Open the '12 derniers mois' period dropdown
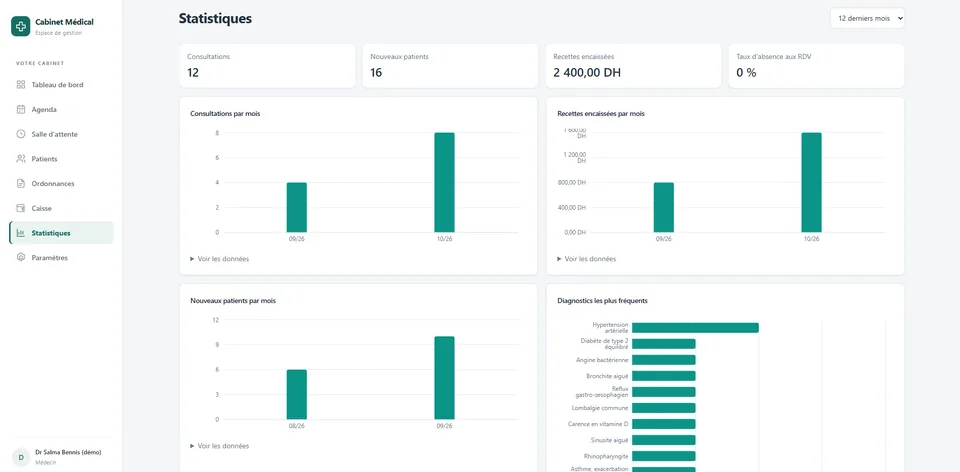Screen dimensions: 960x472 coord(867,18)
